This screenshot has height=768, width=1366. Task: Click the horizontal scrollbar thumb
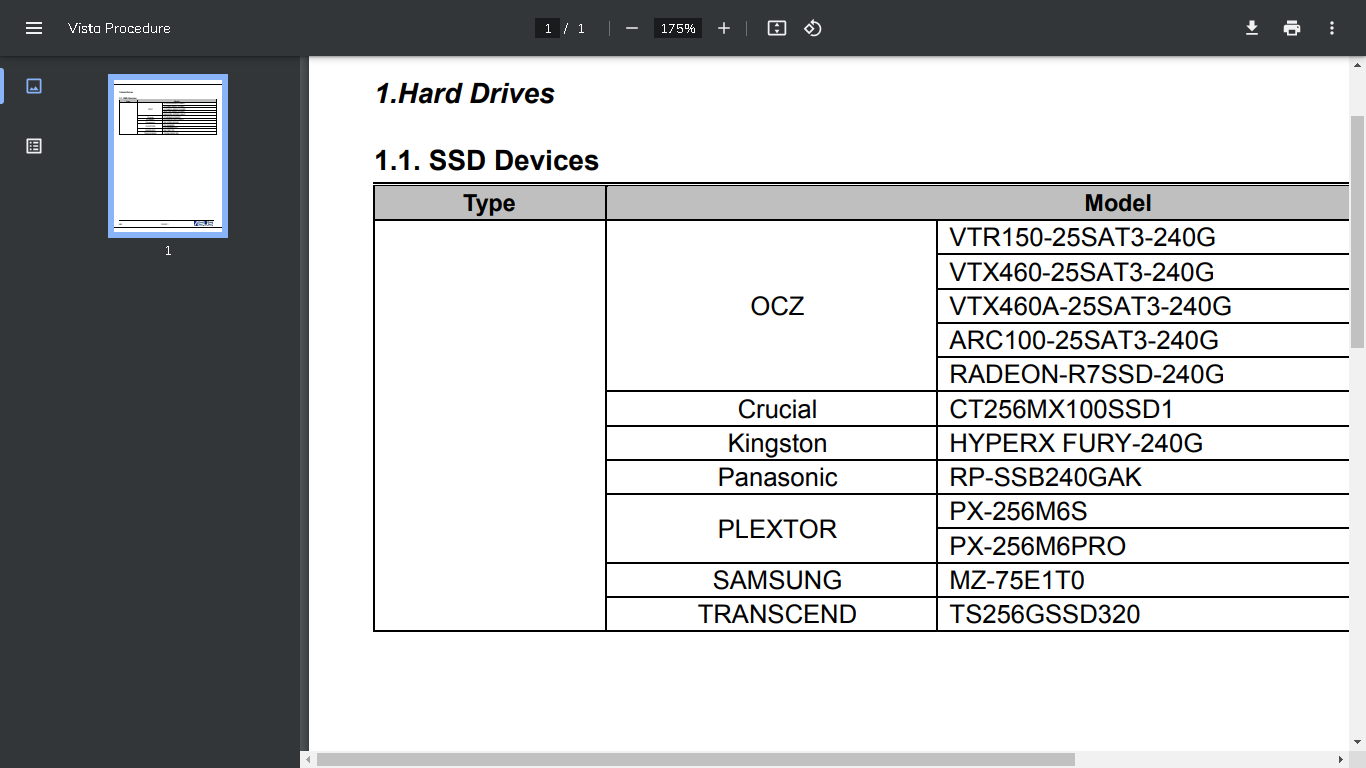click(x=695, y=760)
